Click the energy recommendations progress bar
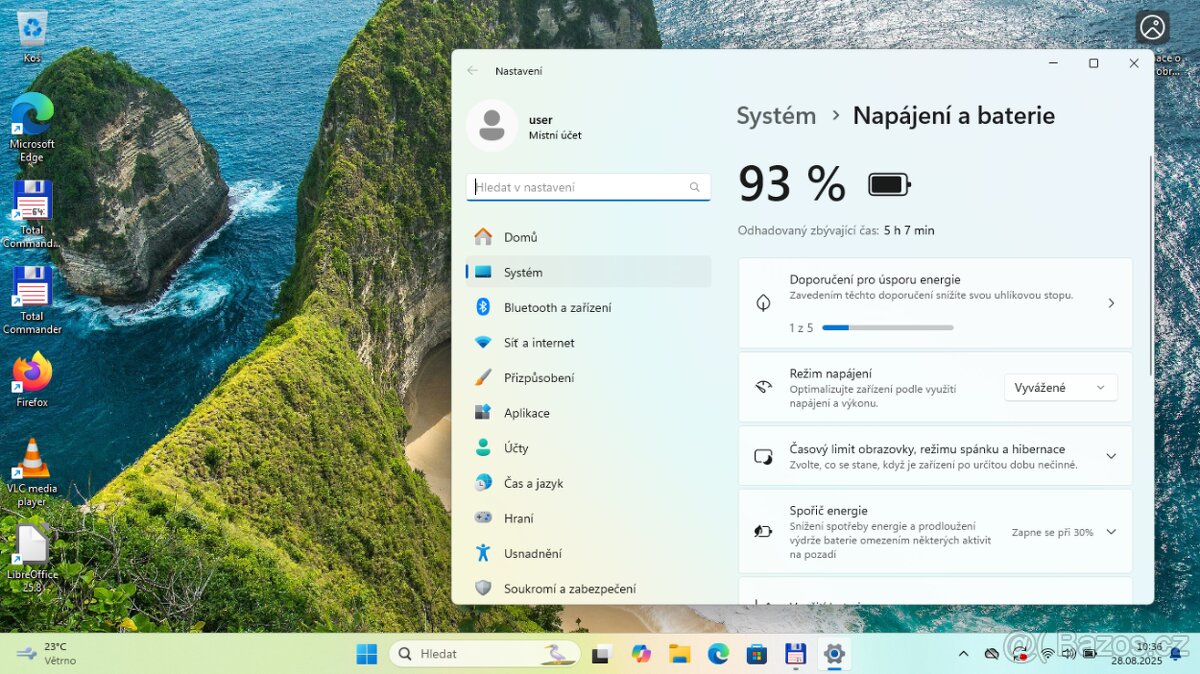The height and width of the screenshot is (674, 1200). coord(886,327)
